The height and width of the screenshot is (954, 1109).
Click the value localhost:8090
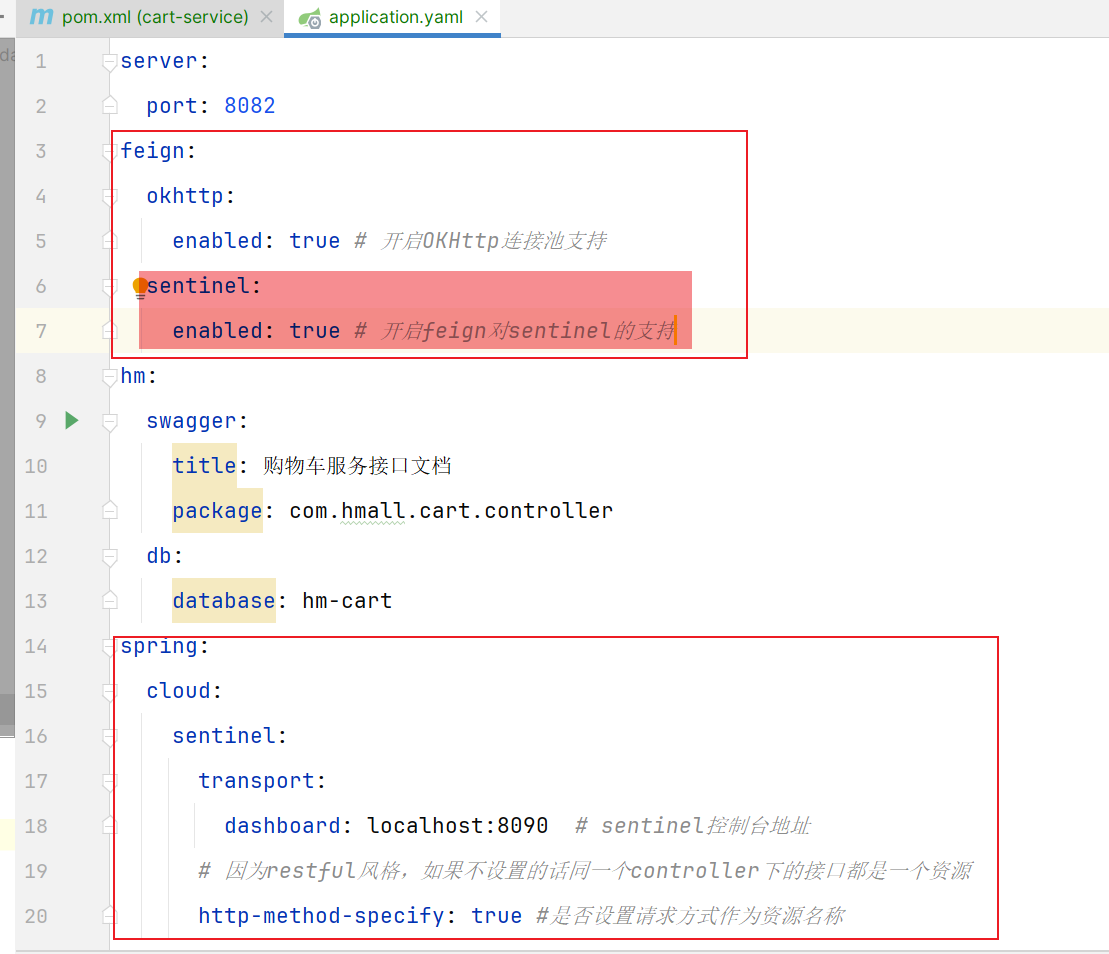pos(458,826)
